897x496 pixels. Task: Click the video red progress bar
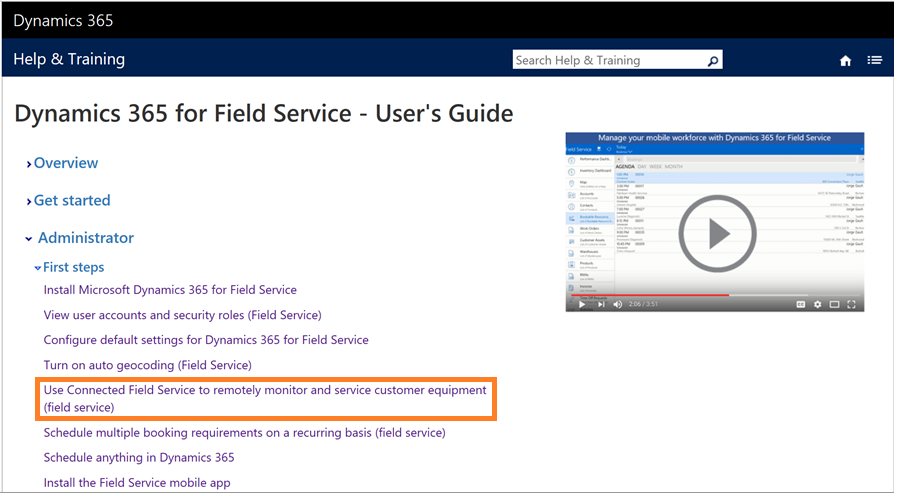tap(650, 295)
